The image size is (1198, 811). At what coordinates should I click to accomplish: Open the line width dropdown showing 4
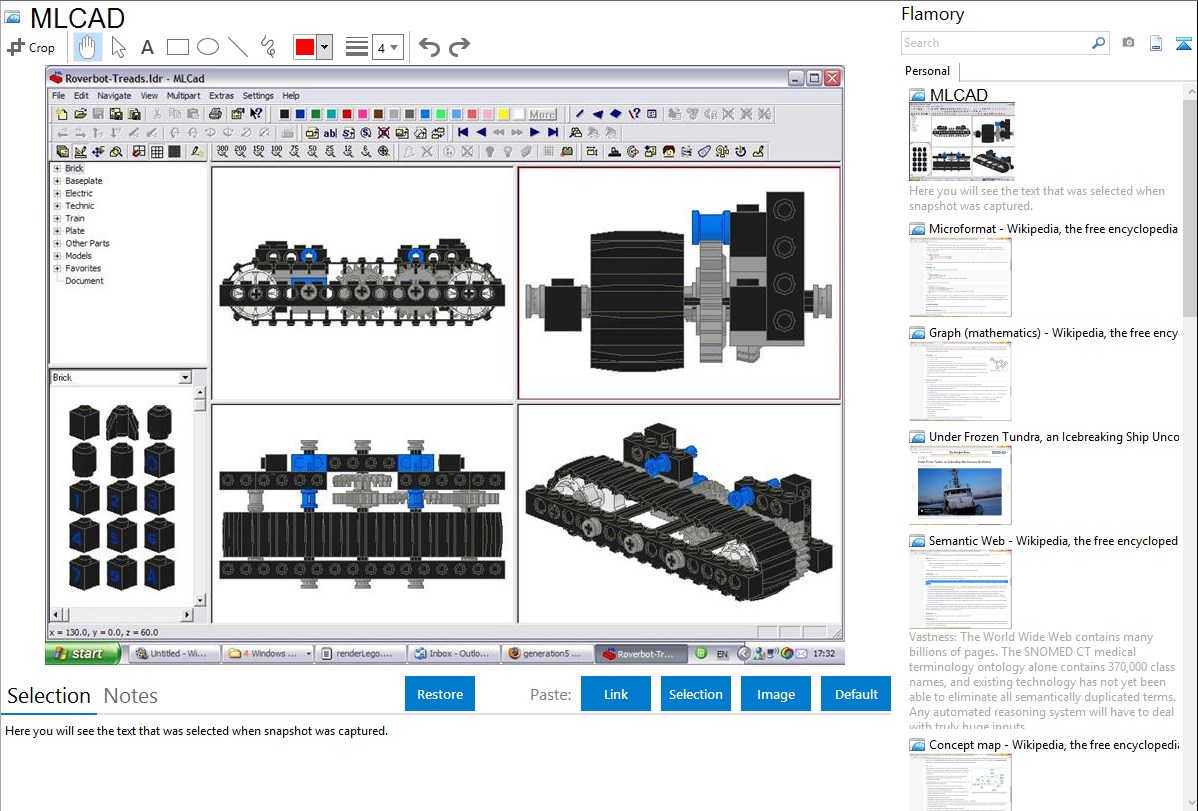pyautogui.click(x=387, y=47)
